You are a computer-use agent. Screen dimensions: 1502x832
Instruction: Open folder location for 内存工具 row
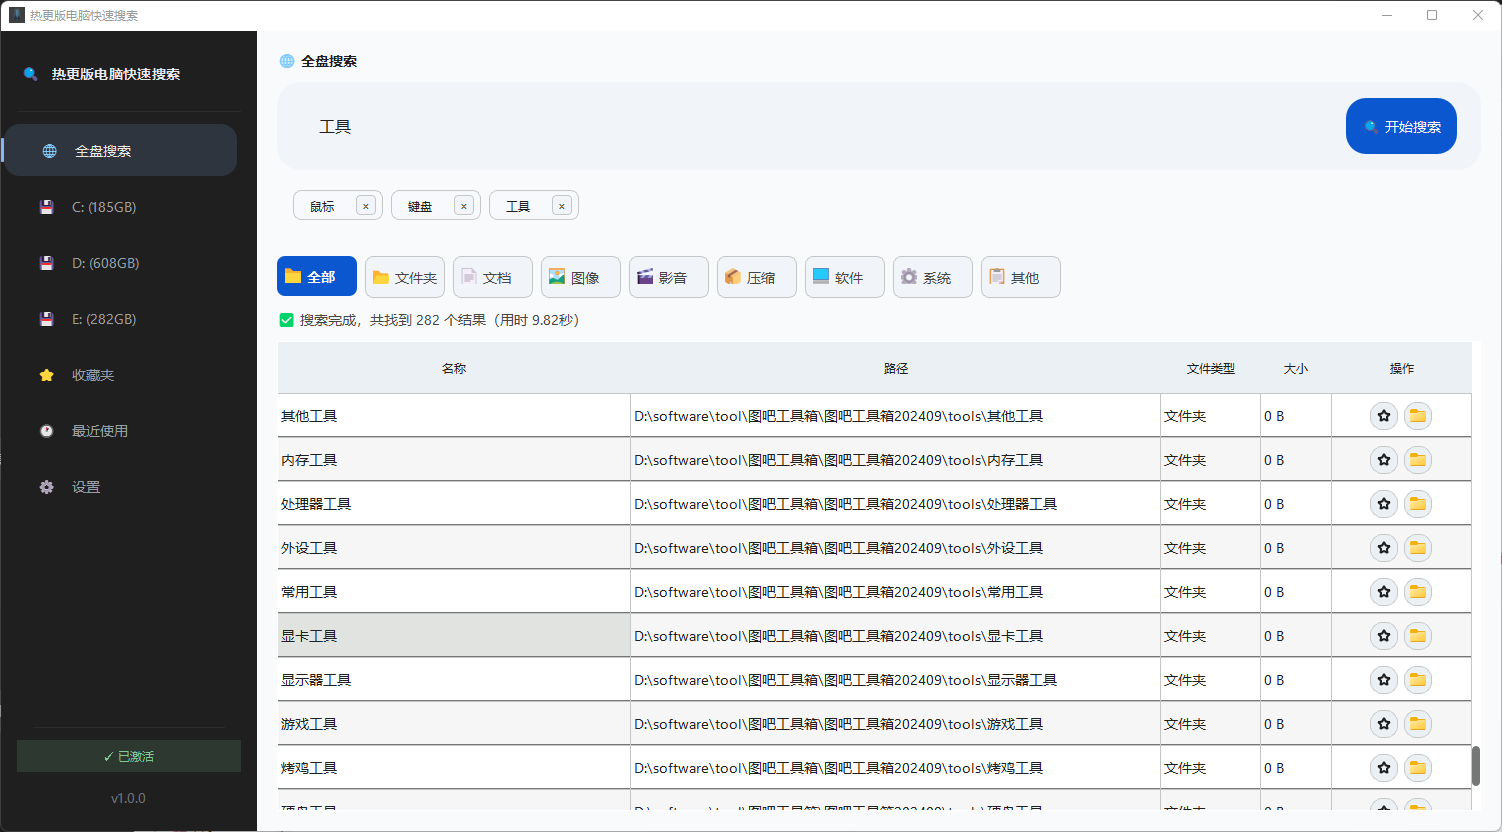[1417, 460]
